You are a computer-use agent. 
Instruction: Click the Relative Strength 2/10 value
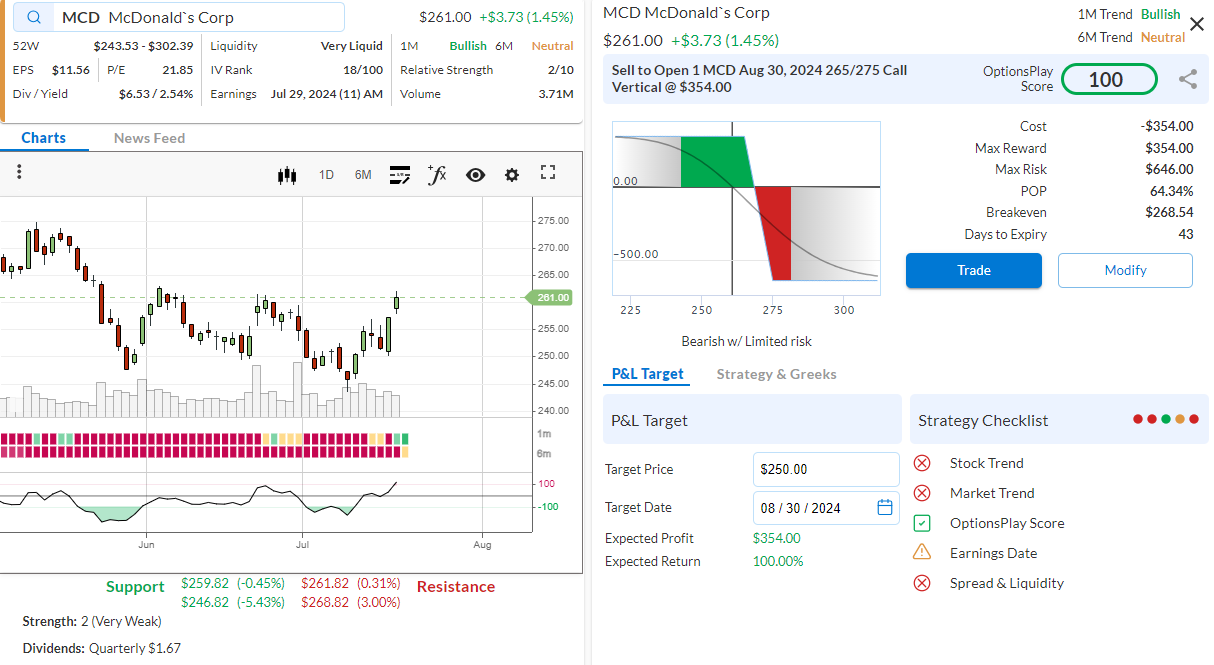(561, 70)
